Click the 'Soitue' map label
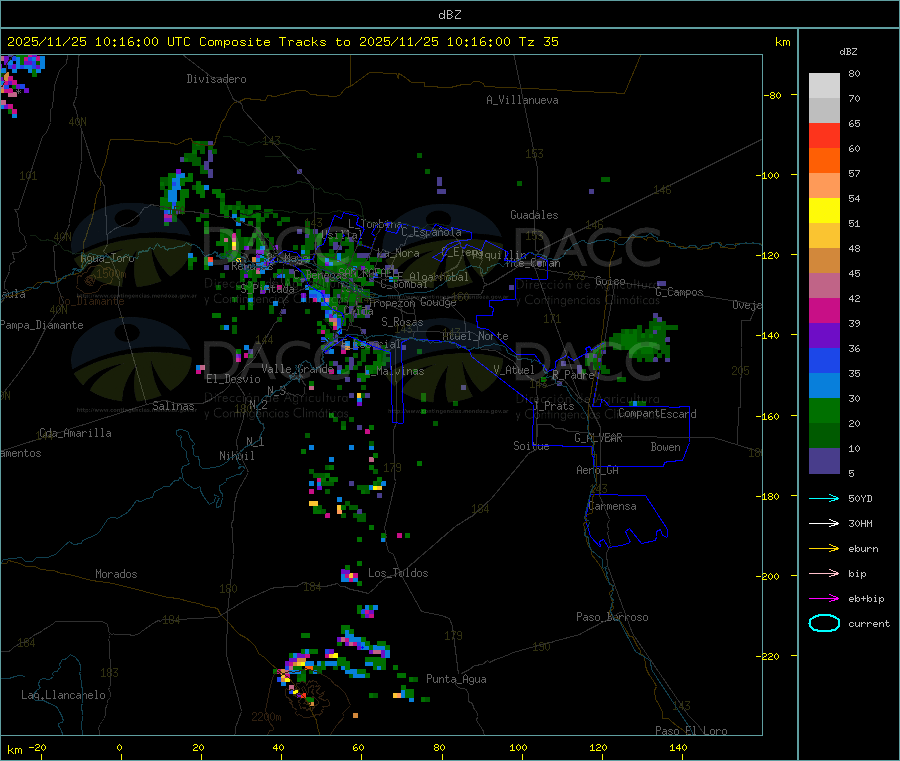900x761 pixels. 531,446
